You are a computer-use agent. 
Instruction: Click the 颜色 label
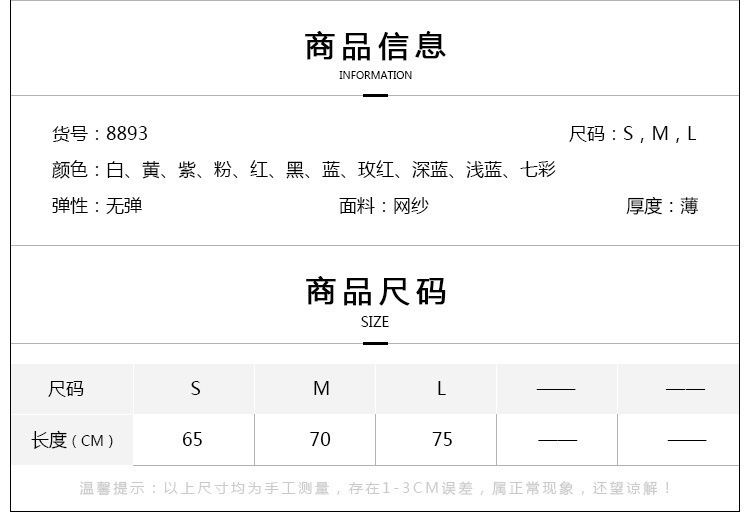[69, 170]
